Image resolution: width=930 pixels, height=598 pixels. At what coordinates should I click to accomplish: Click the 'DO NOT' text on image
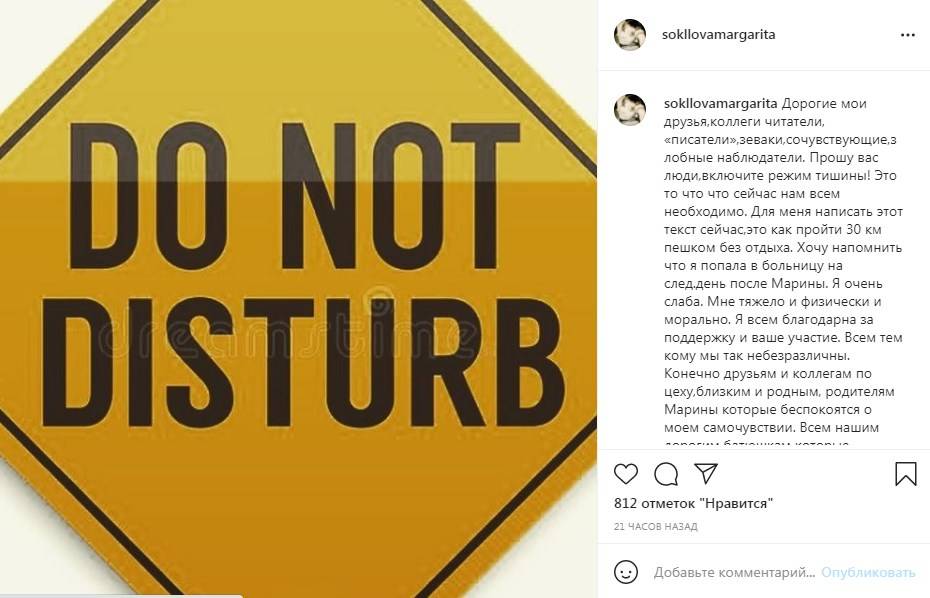pyautogui.click(x=295, y=197)
